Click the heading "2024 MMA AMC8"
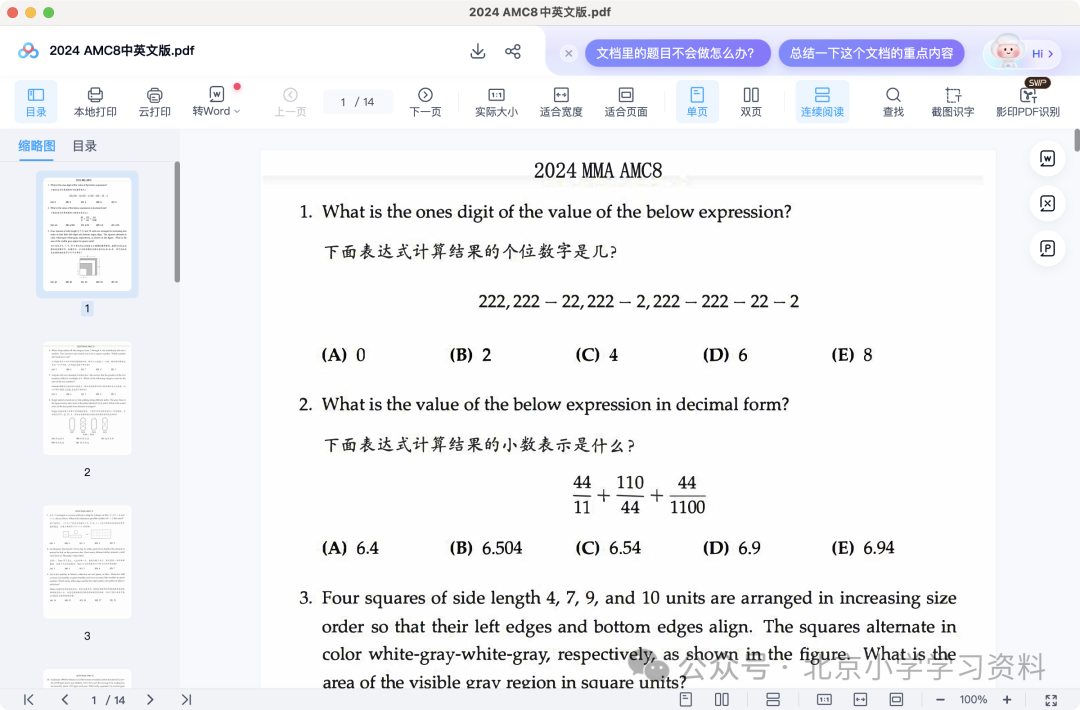The height and width of the screenshot is (710, 1080). click(x=598, y=171)
